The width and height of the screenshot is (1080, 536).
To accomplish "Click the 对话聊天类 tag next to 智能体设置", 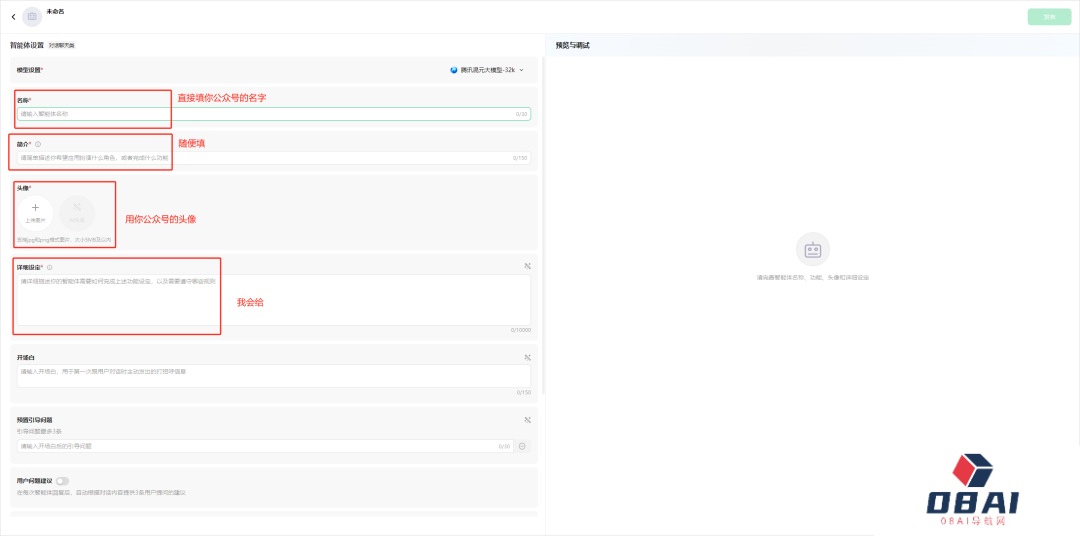I will pos(61,45).
